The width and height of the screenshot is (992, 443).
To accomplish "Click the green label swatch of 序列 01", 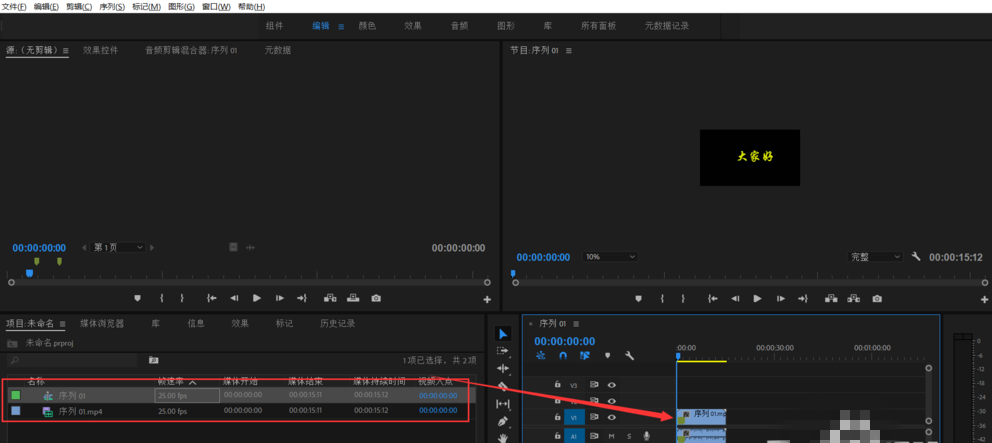I will coord(15,395).
